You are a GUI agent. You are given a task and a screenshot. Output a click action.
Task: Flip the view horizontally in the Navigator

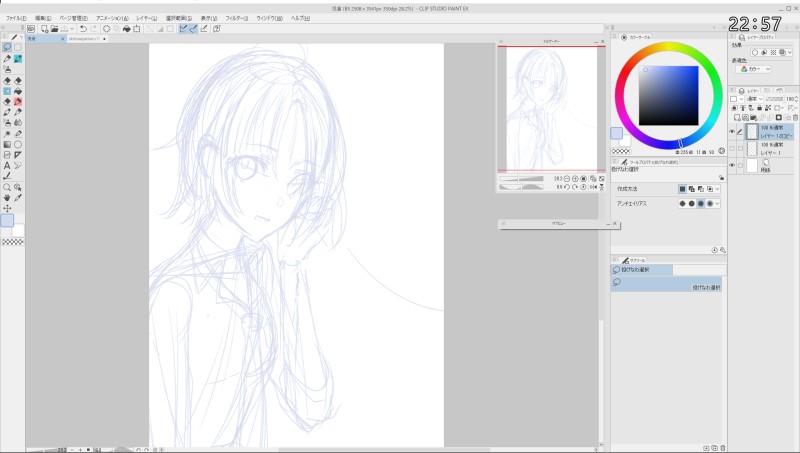tap(593, 187)
